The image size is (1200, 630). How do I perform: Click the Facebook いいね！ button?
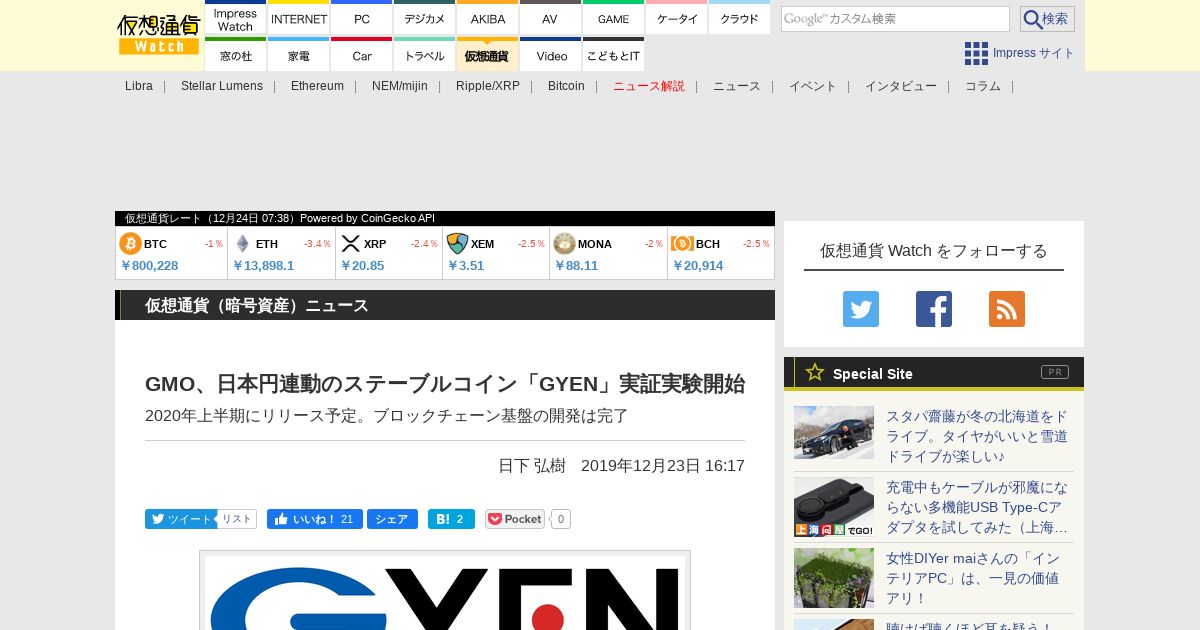pyautogui.click(x=315, y=519)
